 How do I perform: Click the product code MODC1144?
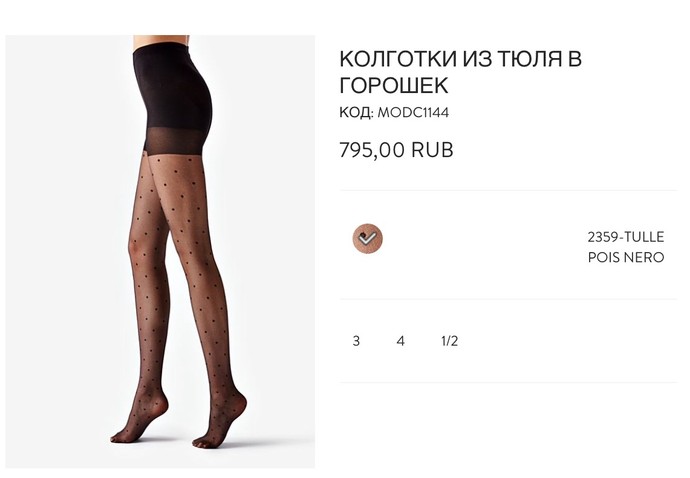click(x=413, y=113)
